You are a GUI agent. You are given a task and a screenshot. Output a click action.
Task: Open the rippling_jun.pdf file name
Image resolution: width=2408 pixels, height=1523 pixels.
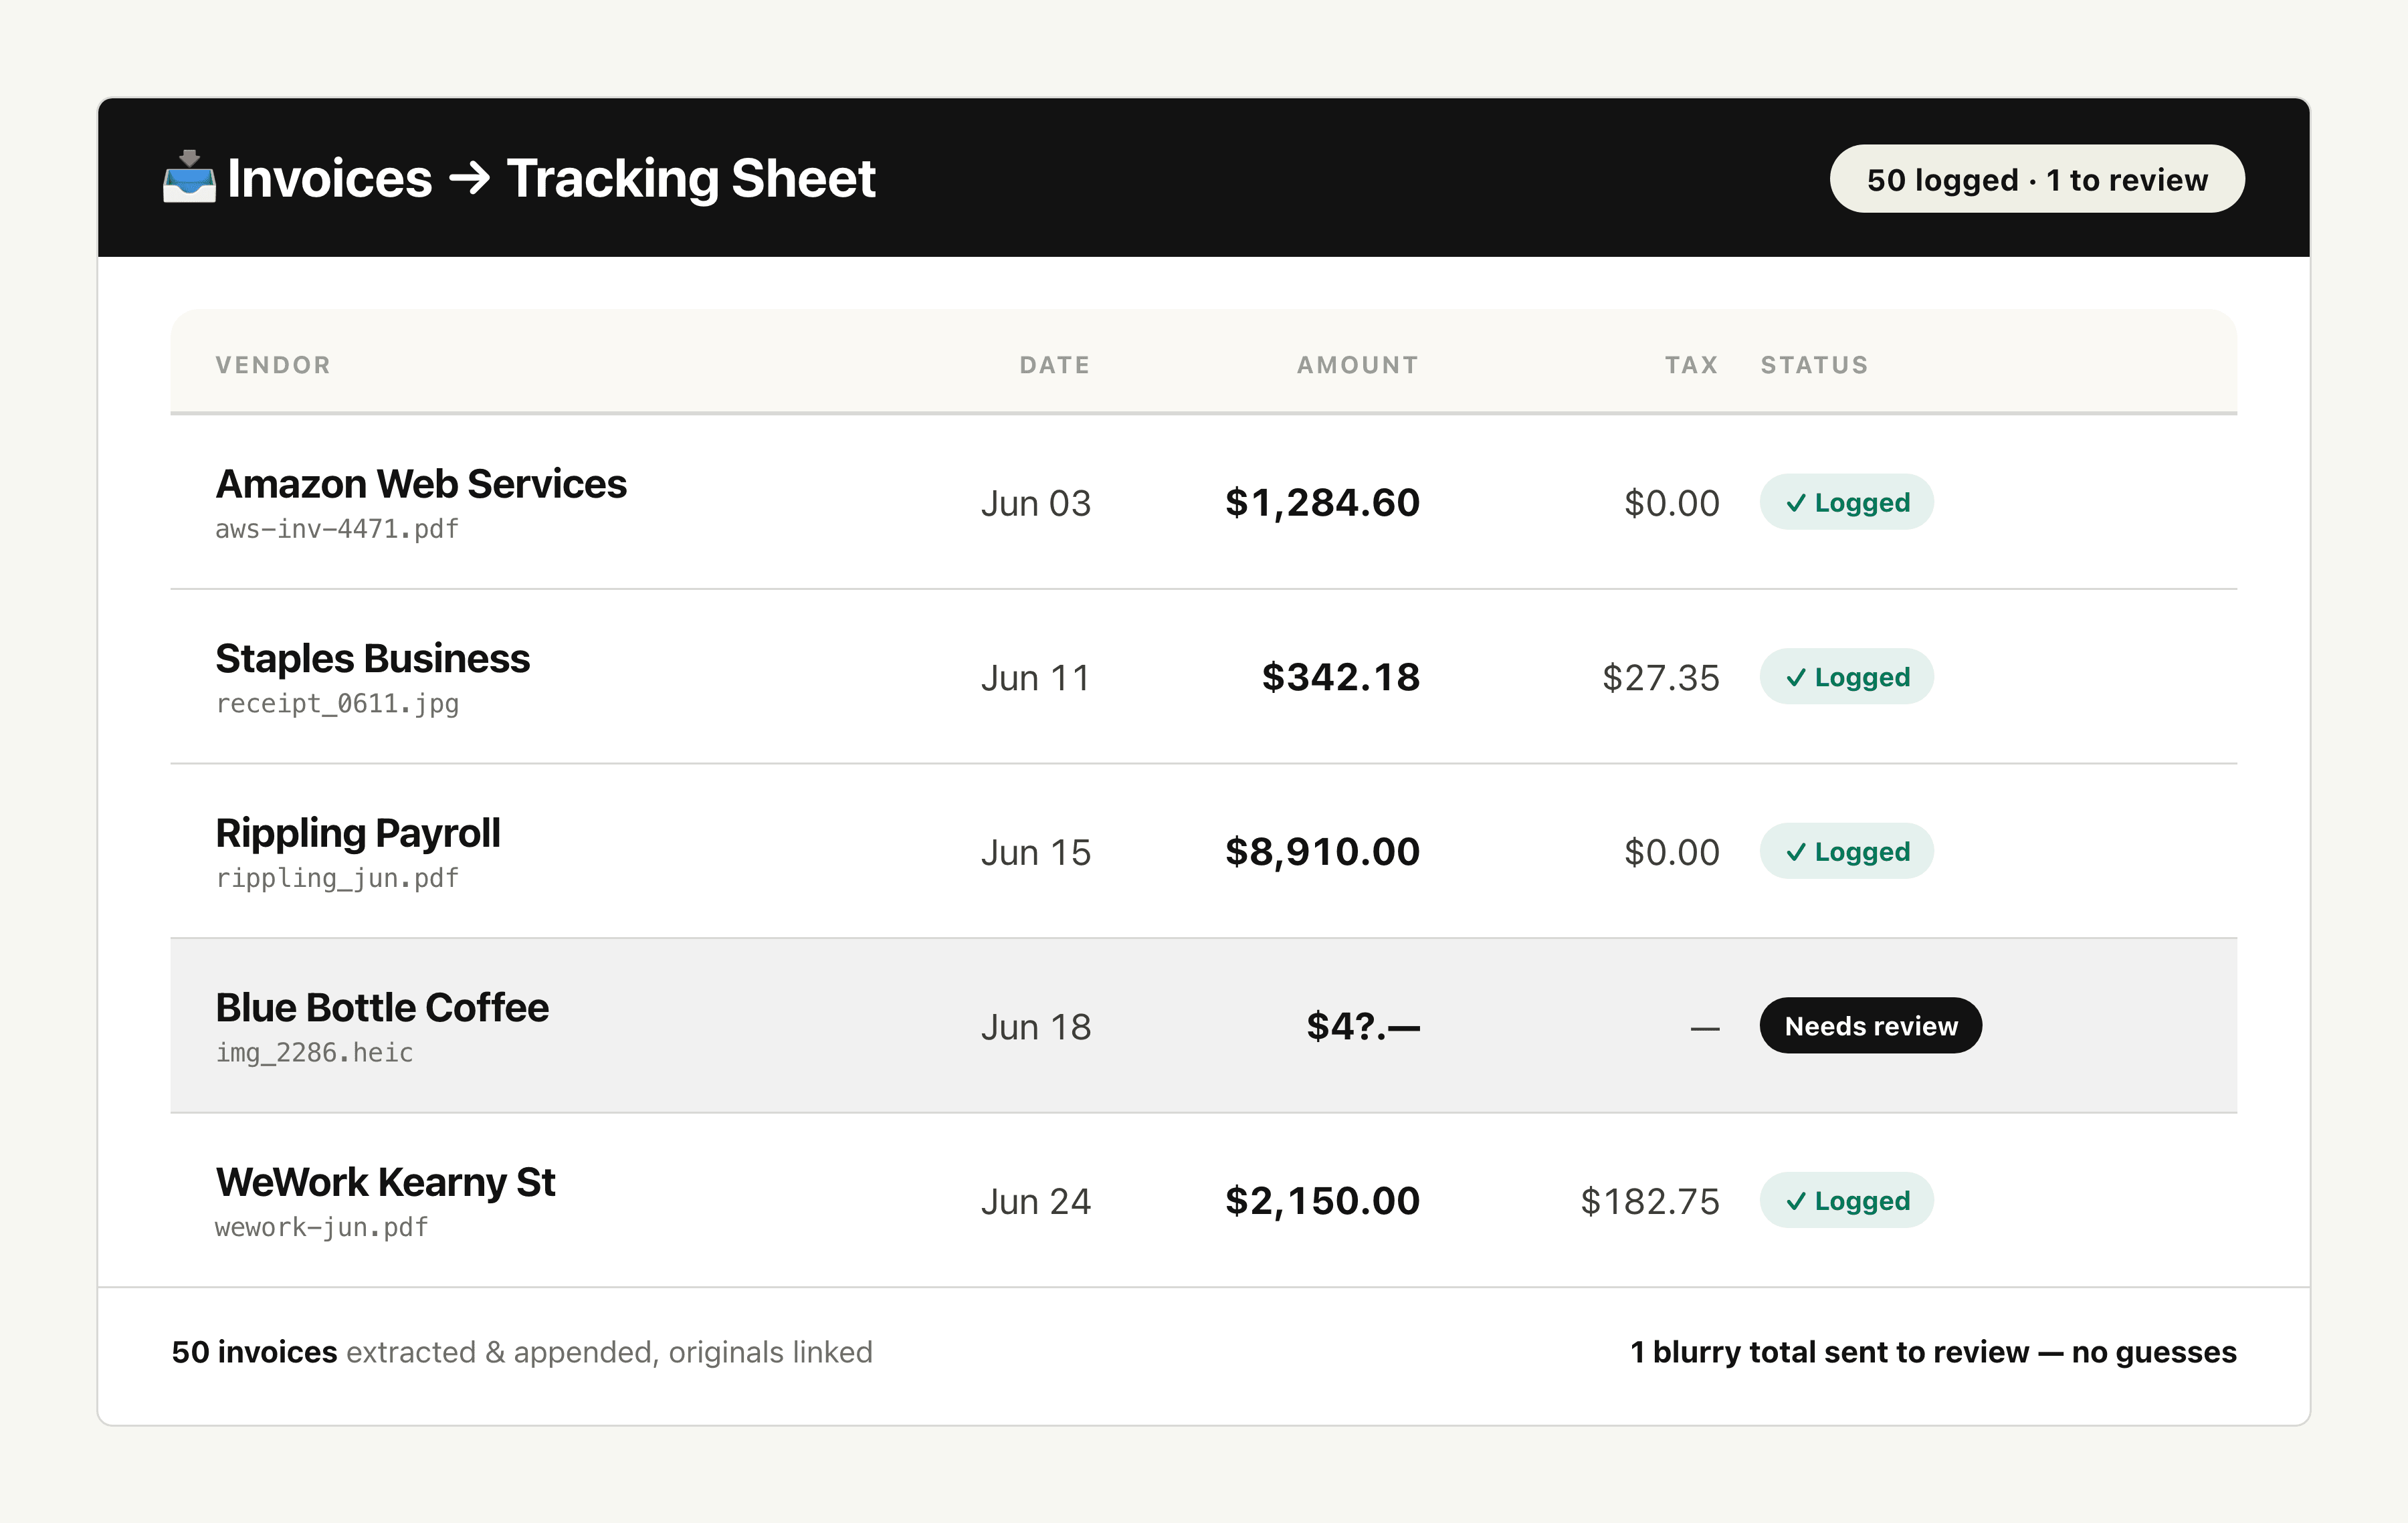click(337, 878)
